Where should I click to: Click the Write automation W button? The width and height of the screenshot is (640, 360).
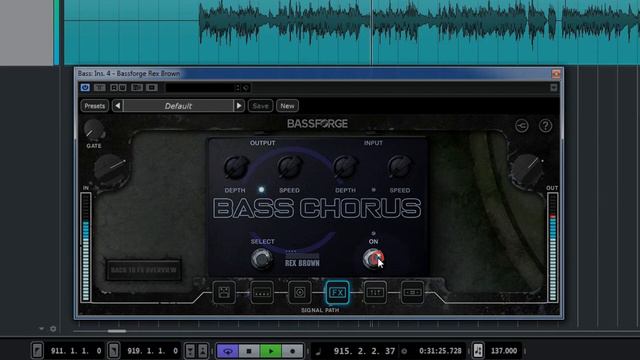[x=122, y=87]
